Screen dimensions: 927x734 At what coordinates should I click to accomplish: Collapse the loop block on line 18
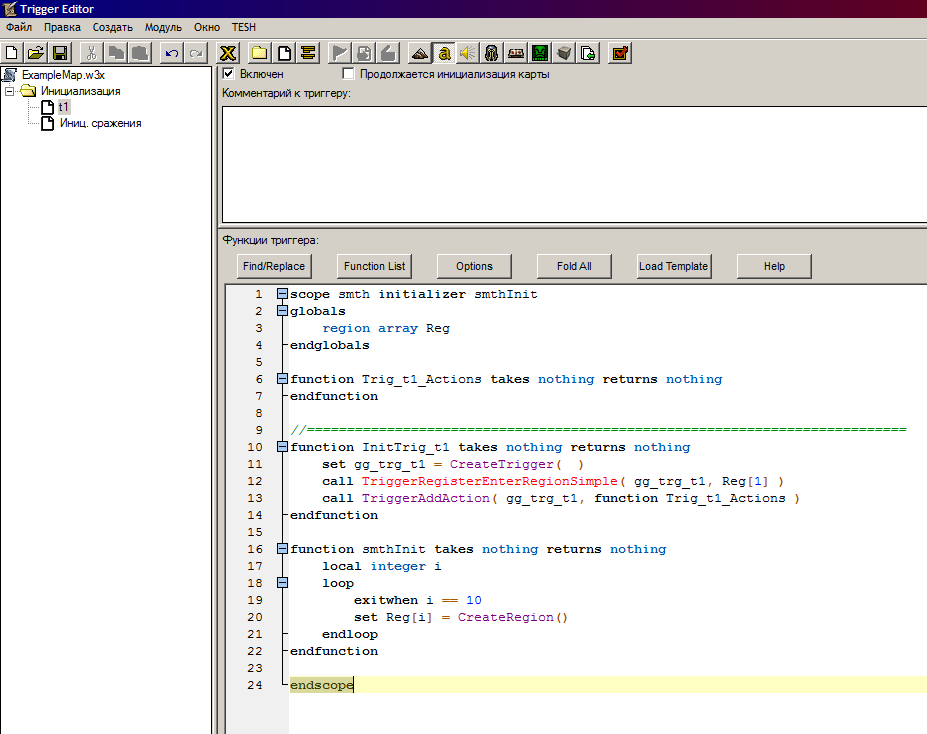pos(282,583)
